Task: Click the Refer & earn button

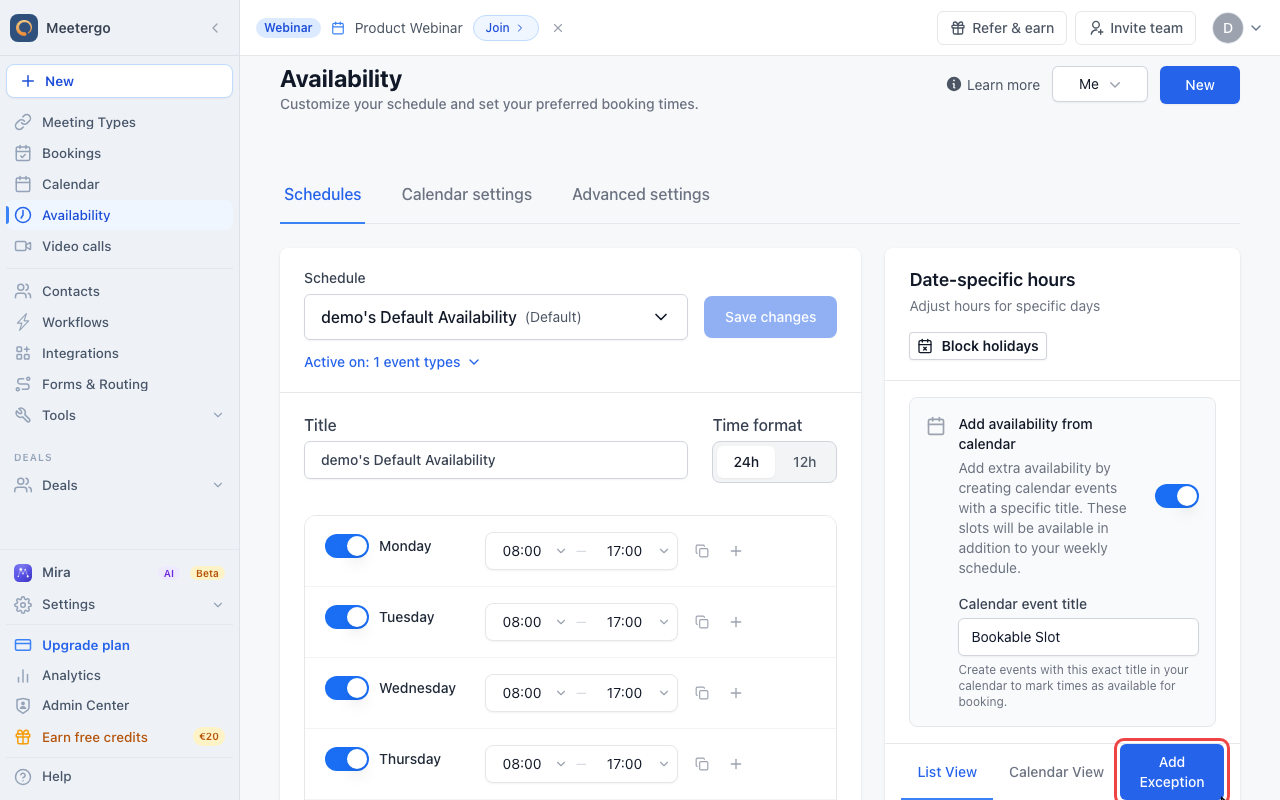Action: click(x=1002, y=28)
